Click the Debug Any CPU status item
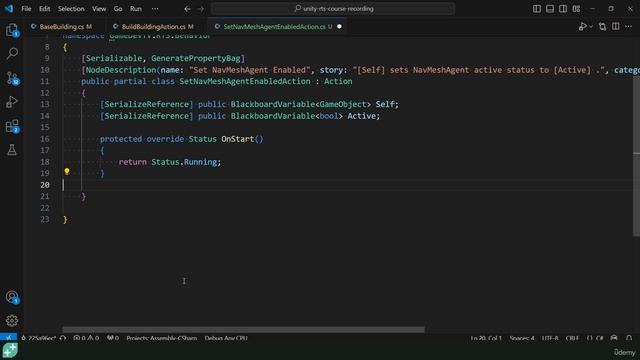This screenshot has width=640, height=360. [x=226, y=338]
